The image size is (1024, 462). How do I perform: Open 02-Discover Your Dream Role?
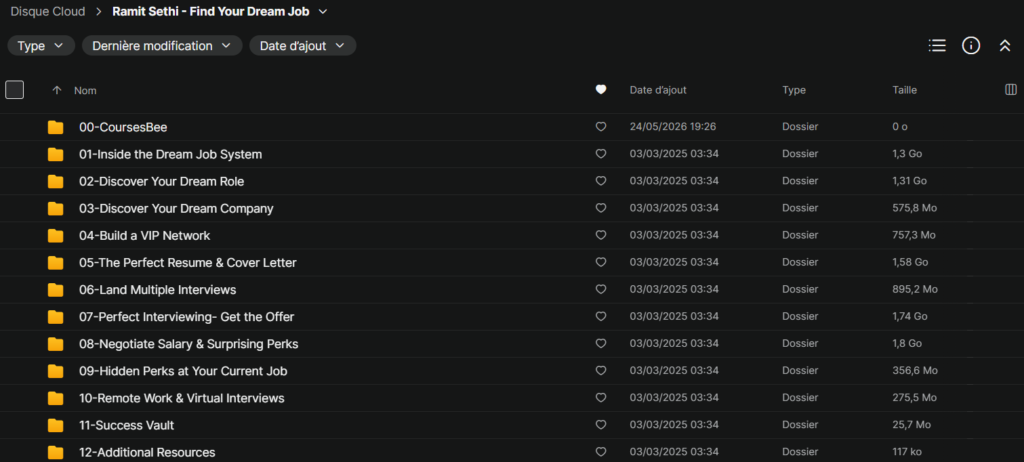pyautogui.click(x=161, y=182)
